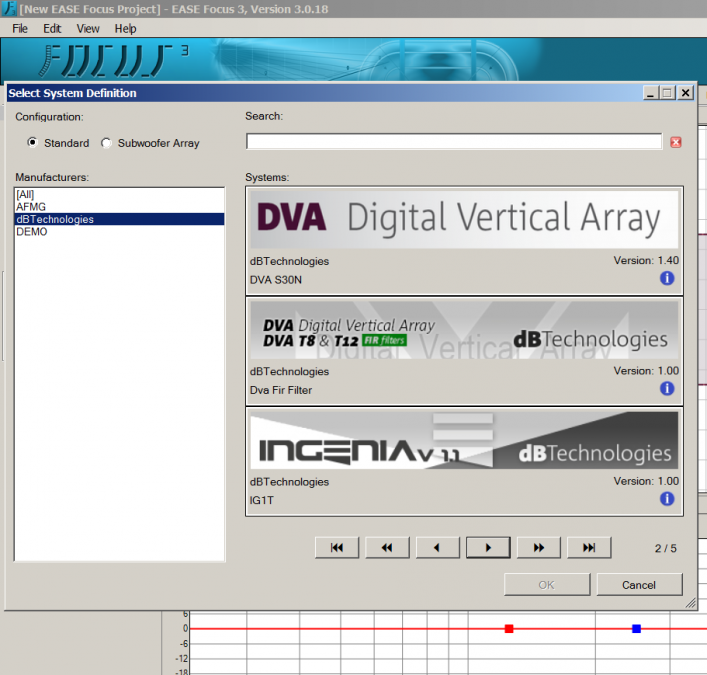The height and width of the screenshot is (675, 707).
Task: Click the blue marker on the graph
Action: tap(637, 629)
